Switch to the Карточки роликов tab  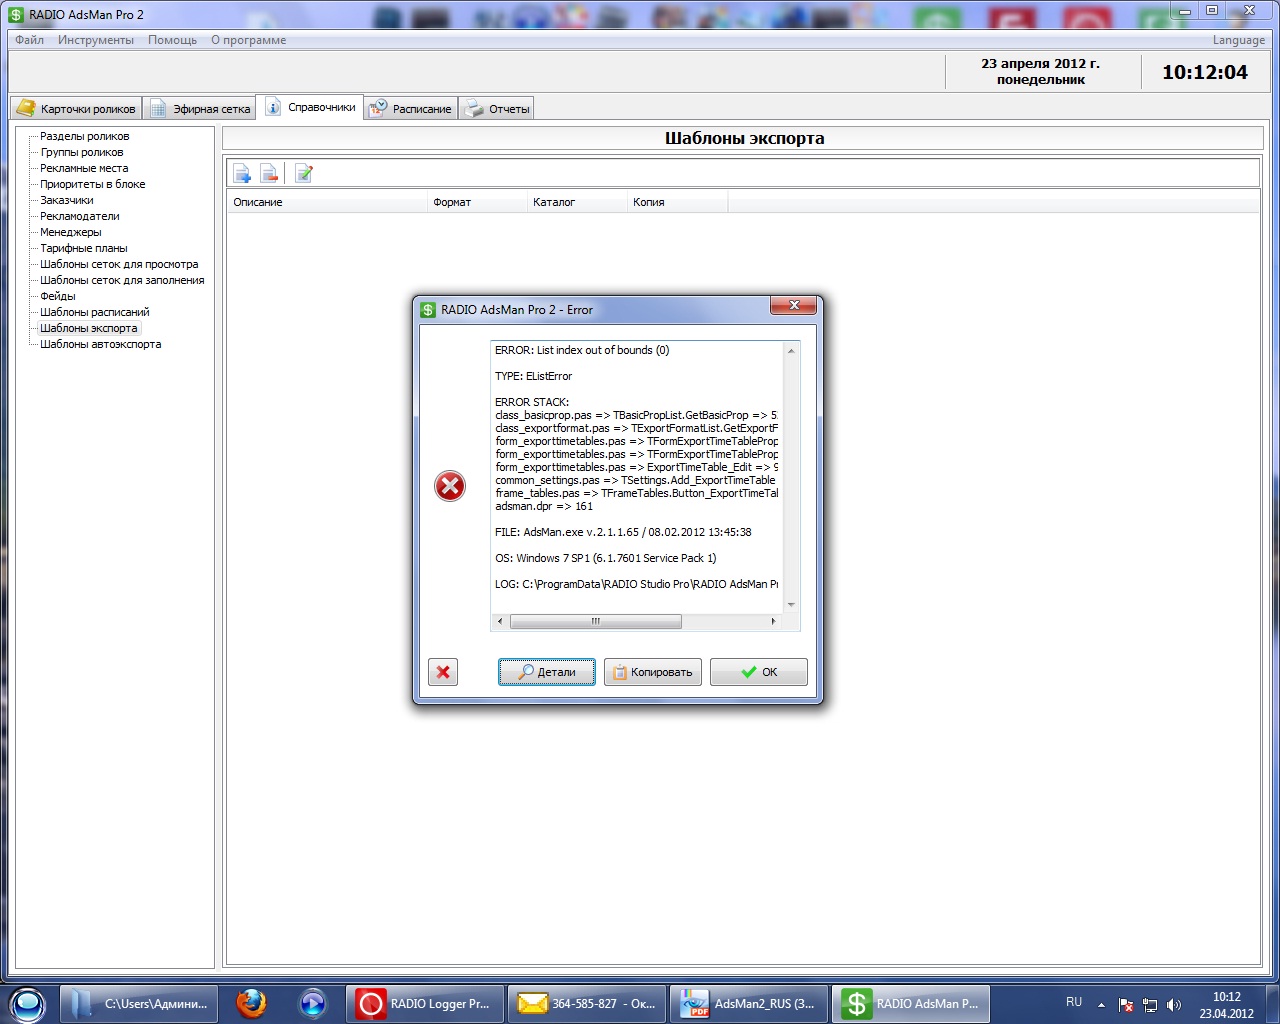(x=76, y=108)
